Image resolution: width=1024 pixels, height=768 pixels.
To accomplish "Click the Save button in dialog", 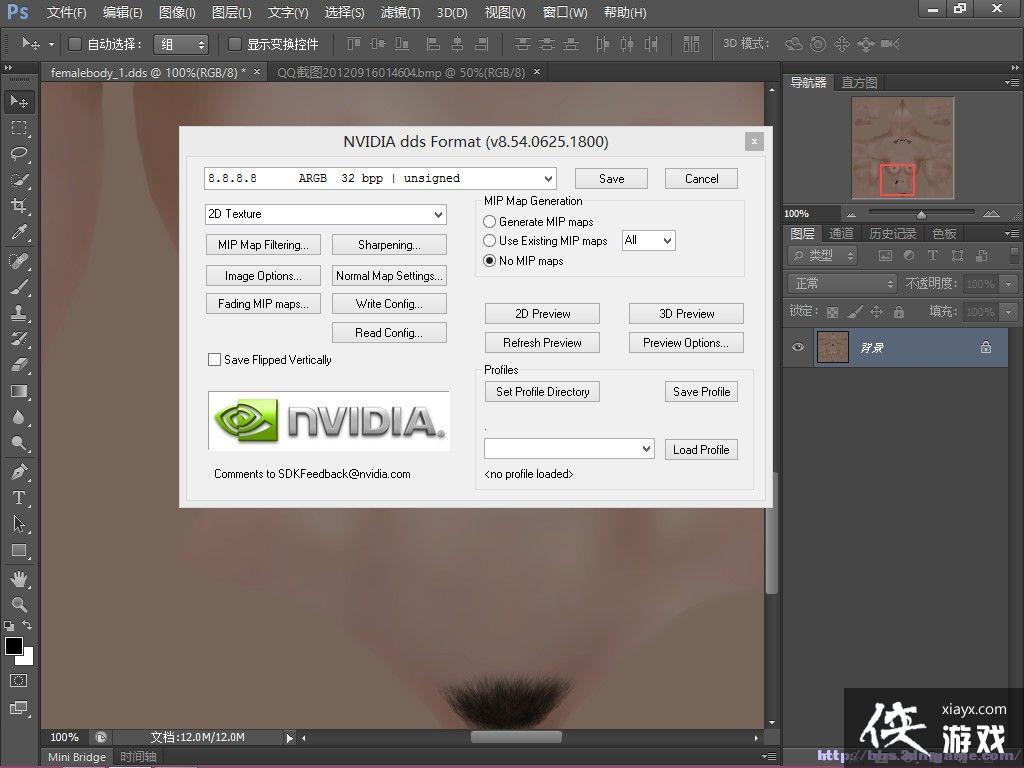I will (x=611, y=179).
